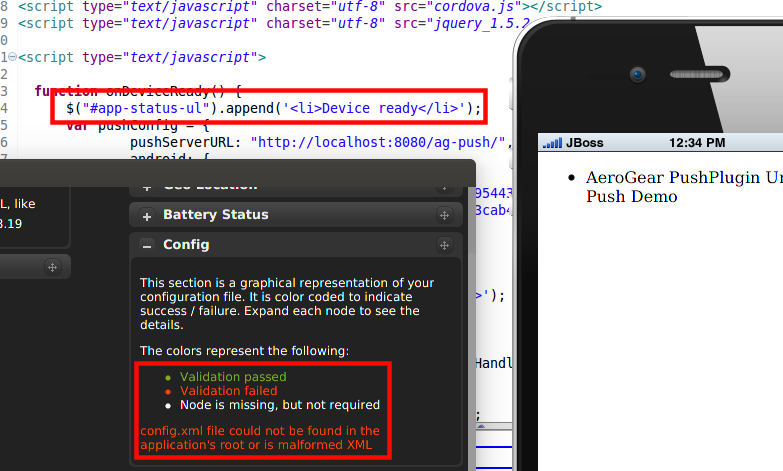Click the 12:34 PM clock on phone

pyautogui.click(x=697, y=143)
